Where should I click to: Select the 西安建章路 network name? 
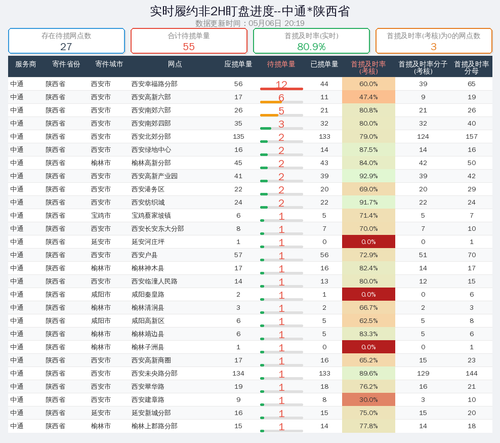[x=148, y=400]
